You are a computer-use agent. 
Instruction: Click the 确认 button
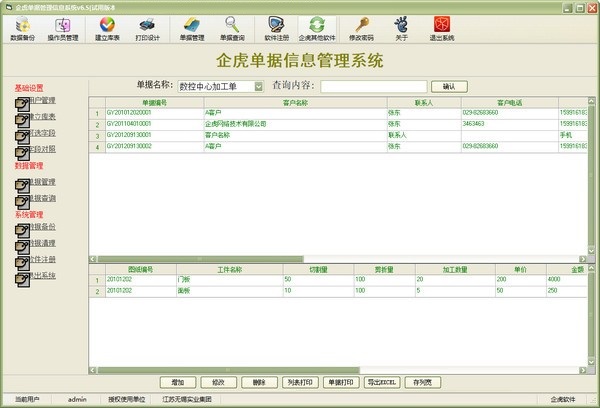click(449, 86)
